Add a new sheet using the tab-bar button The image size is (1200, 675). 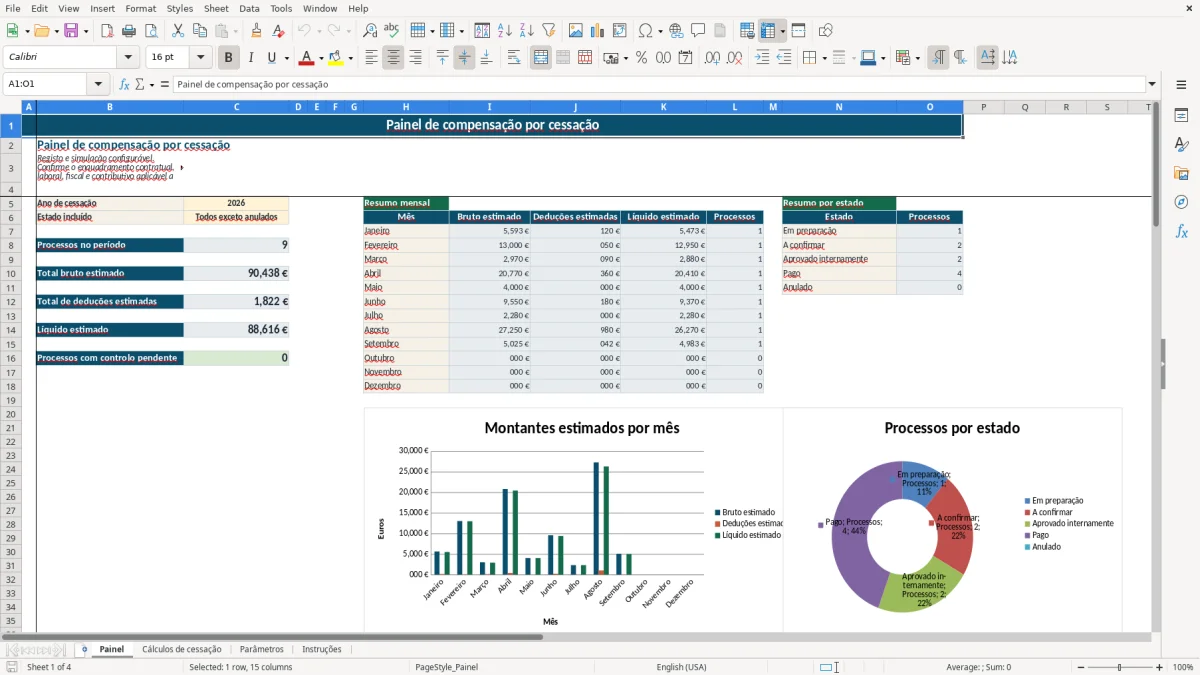tap(84, 649)
